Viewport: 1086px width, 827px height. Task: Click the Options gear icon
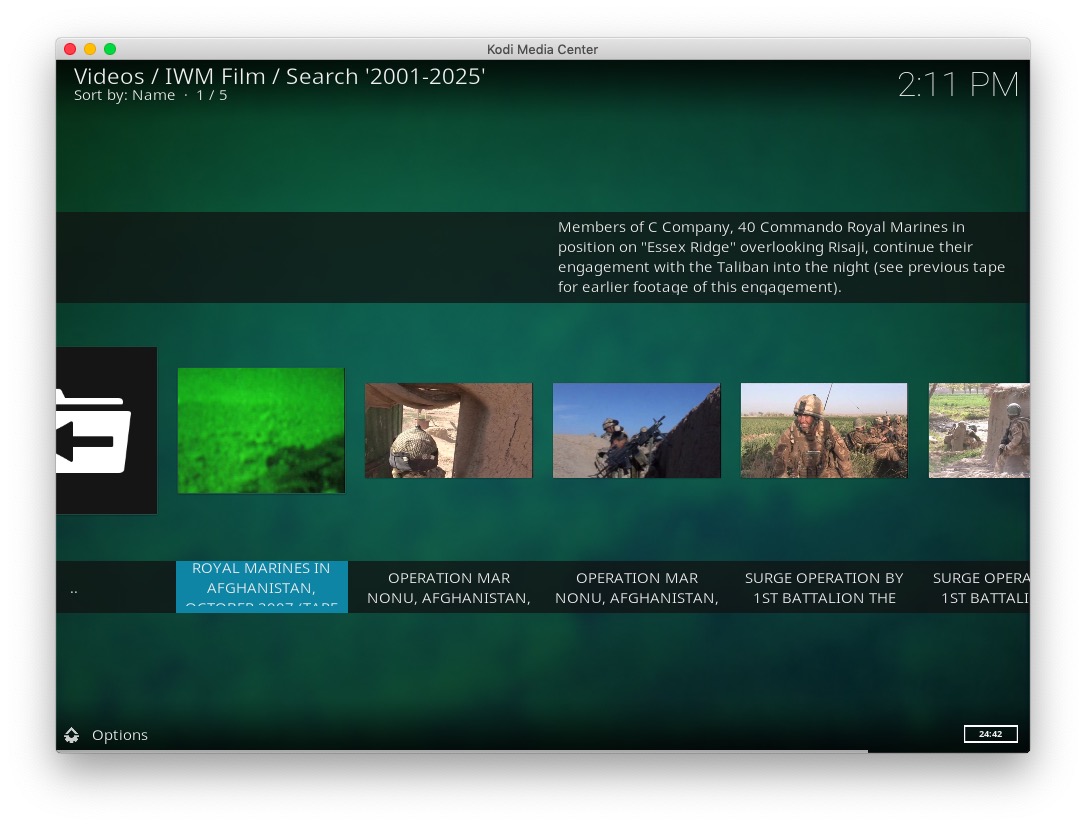coord(71,735)
